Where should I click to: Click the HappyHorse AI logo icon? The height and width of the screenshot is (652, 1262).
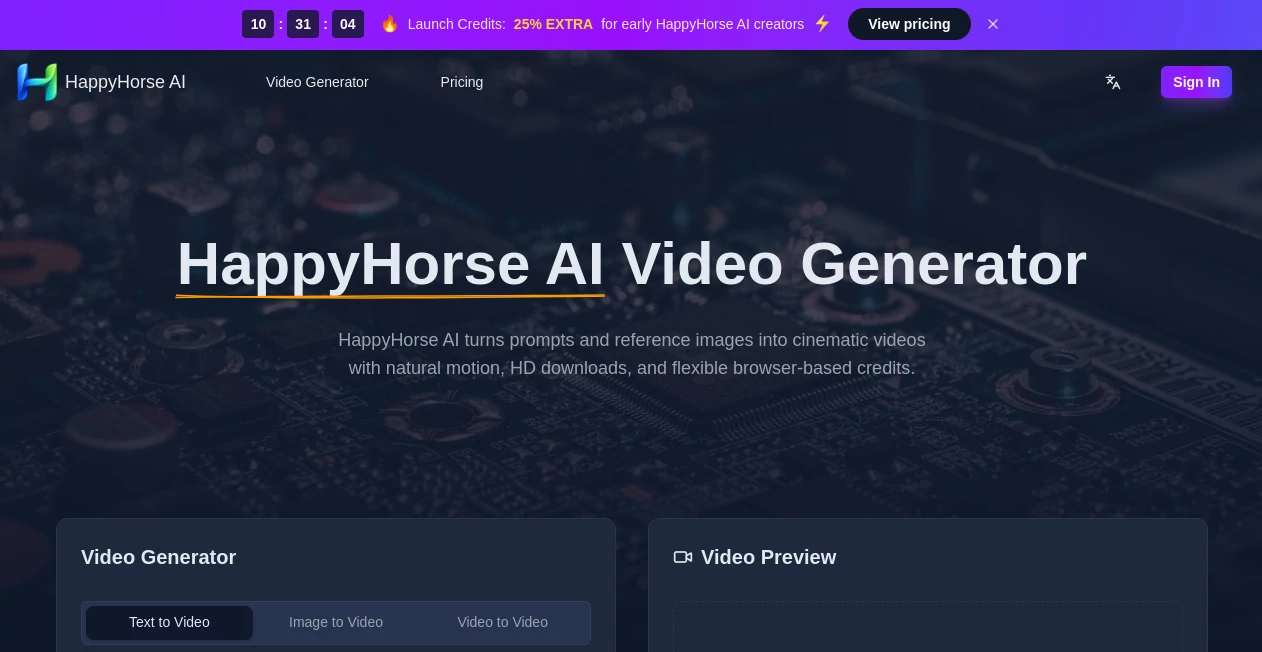[37, 82]
